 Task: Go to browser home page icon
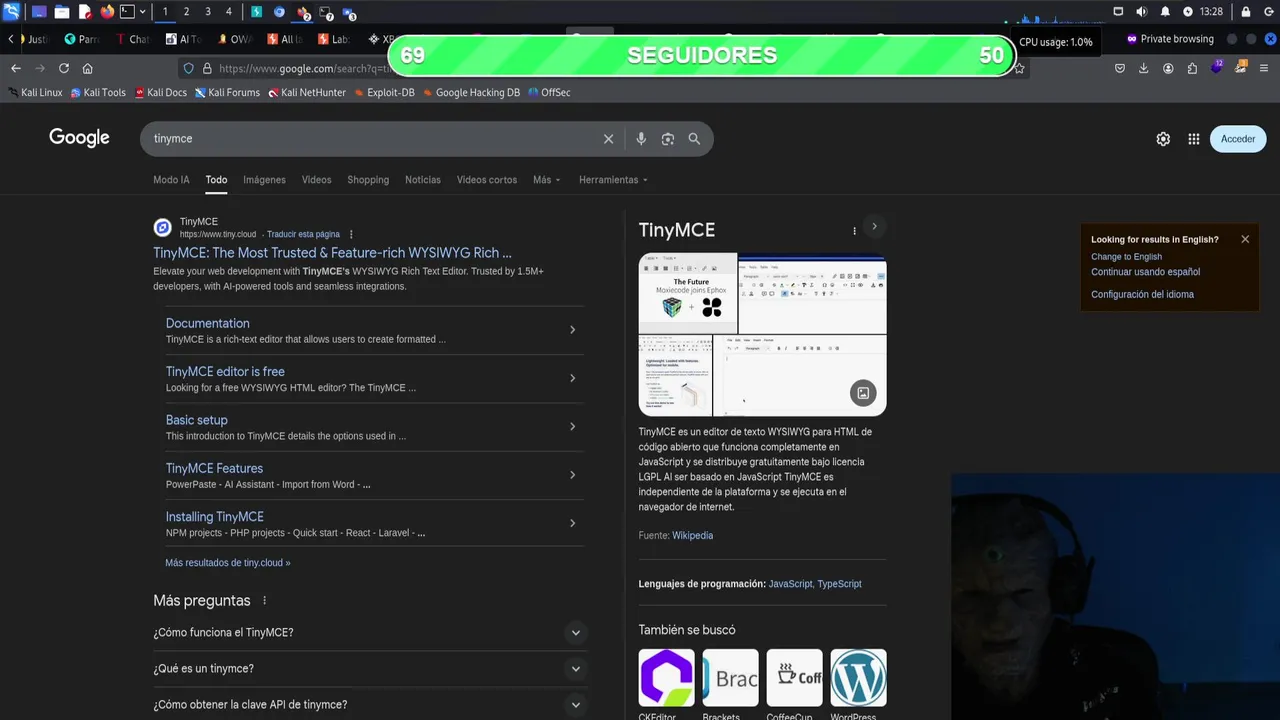tap(88, 68)
